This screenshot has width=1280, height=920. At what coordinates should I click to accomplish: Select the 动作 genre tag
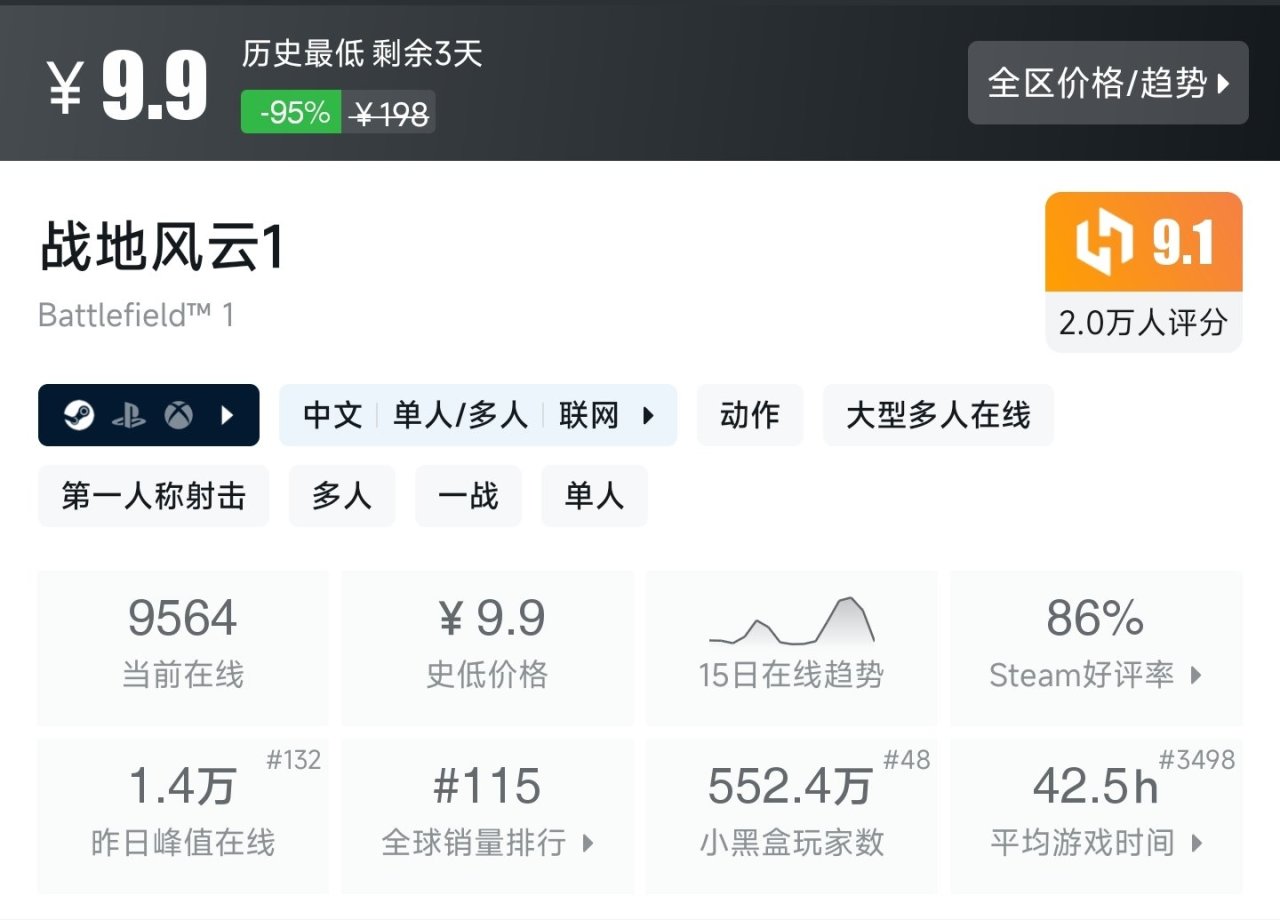coord(750,415)
